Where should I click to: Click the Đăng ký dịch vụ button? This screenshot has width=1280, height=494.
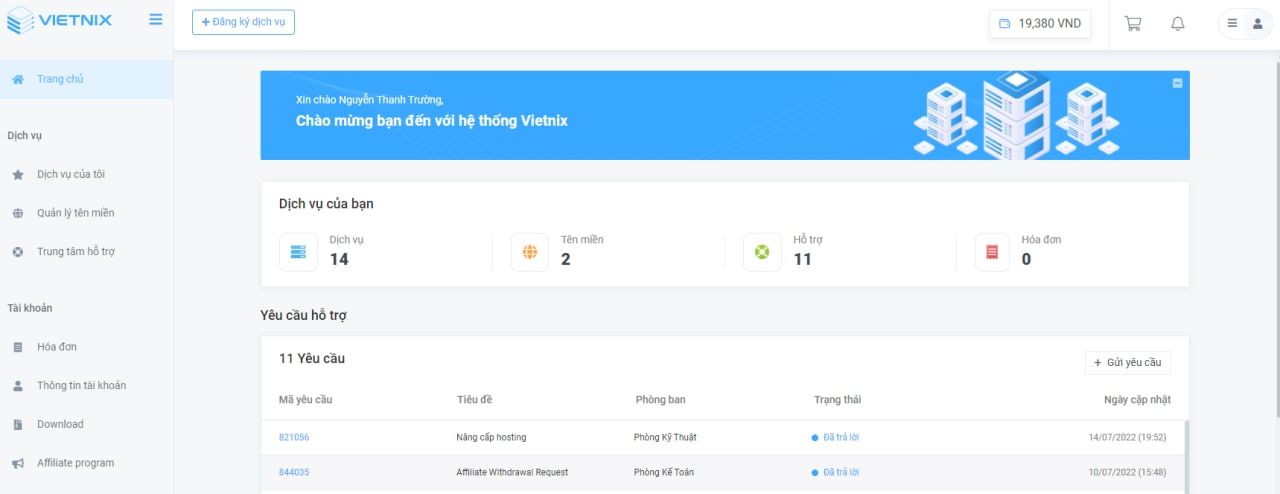243,22
